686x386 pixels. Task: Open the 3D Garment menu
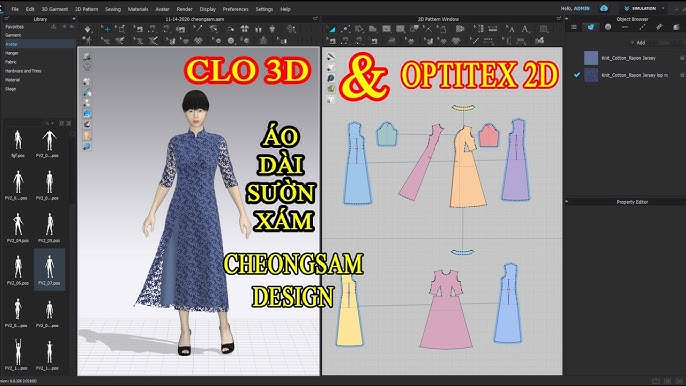55,9
